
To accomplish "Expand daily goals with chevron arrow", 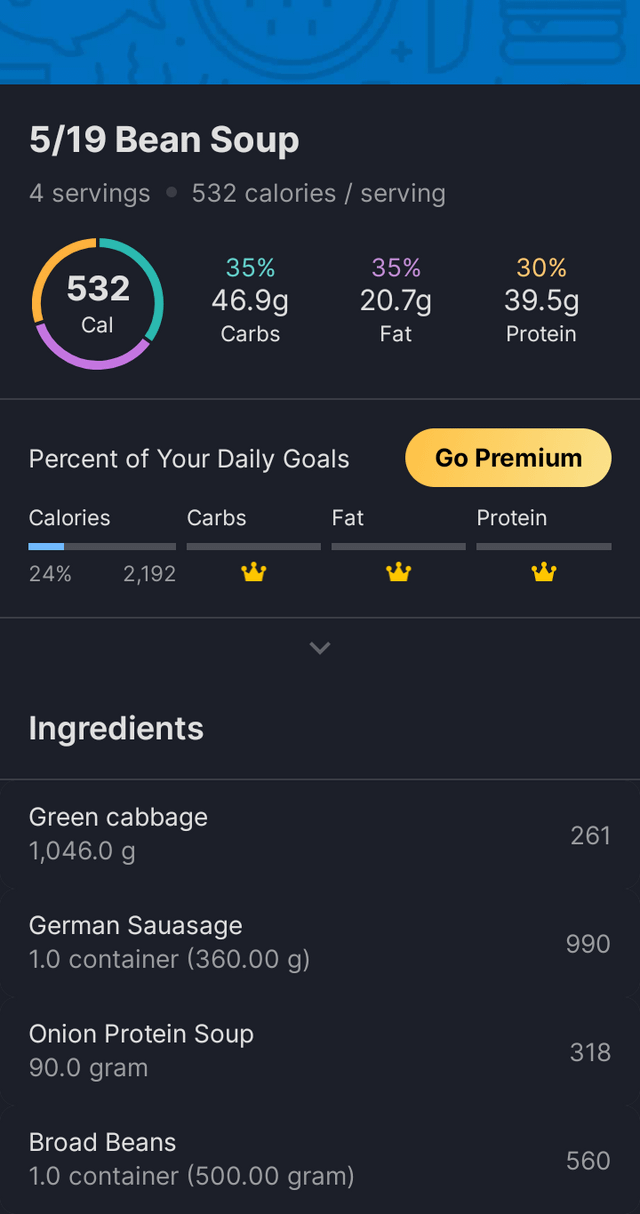I will (x=320, y=648).
